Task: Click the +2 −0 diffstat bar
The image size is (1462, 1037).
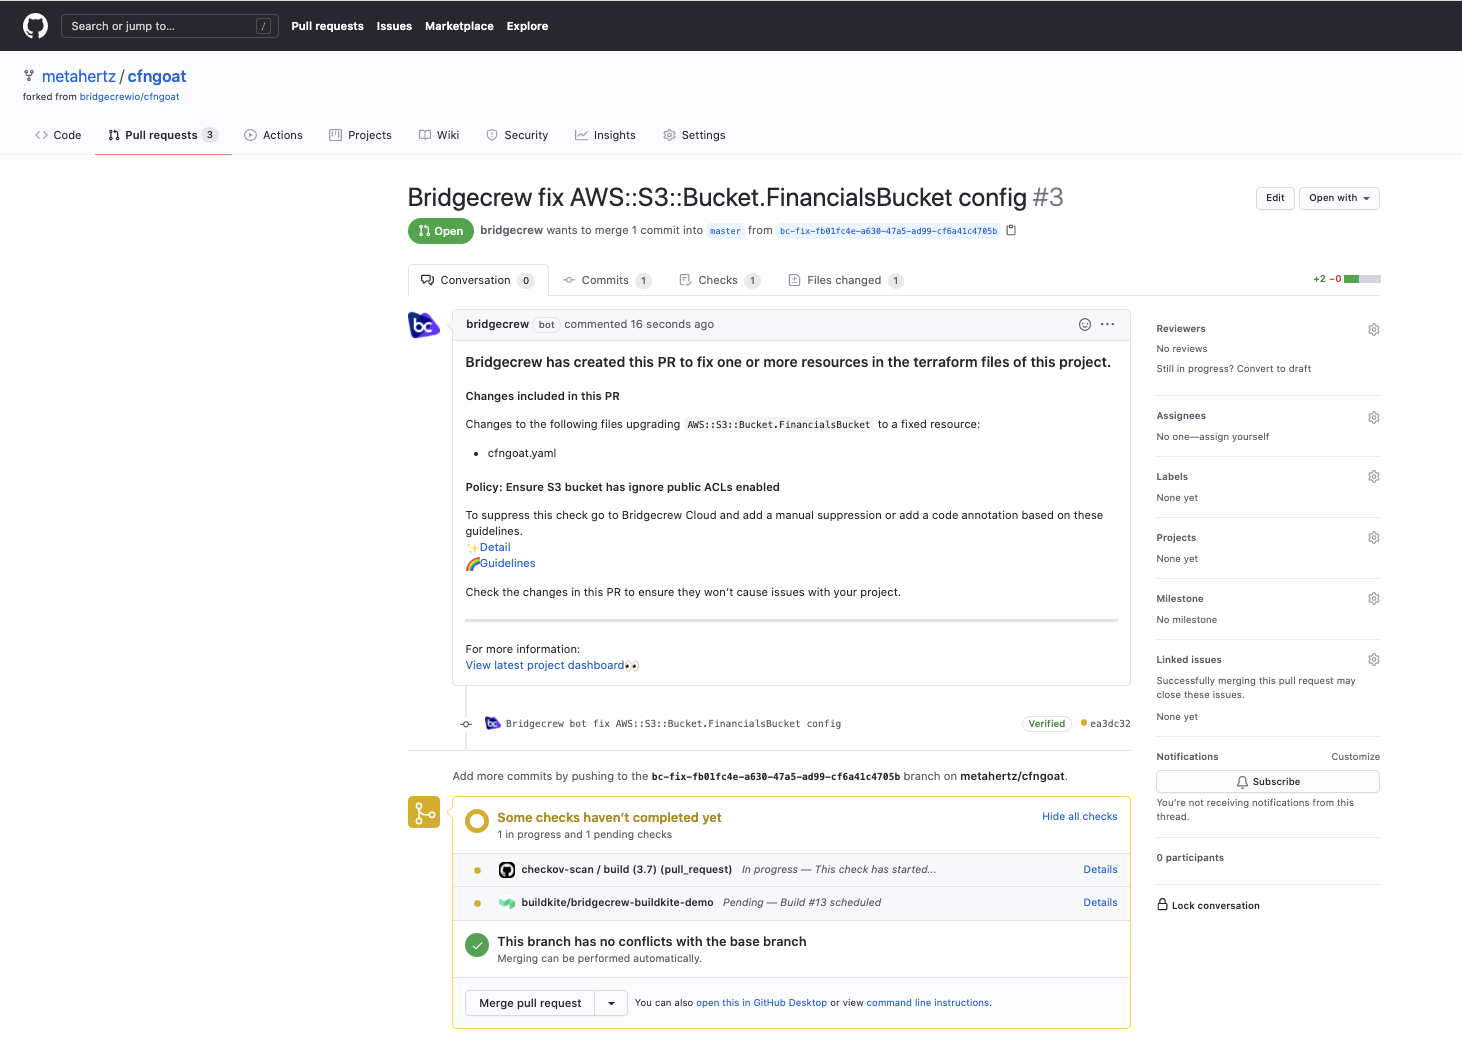Action: point(1347,279)
